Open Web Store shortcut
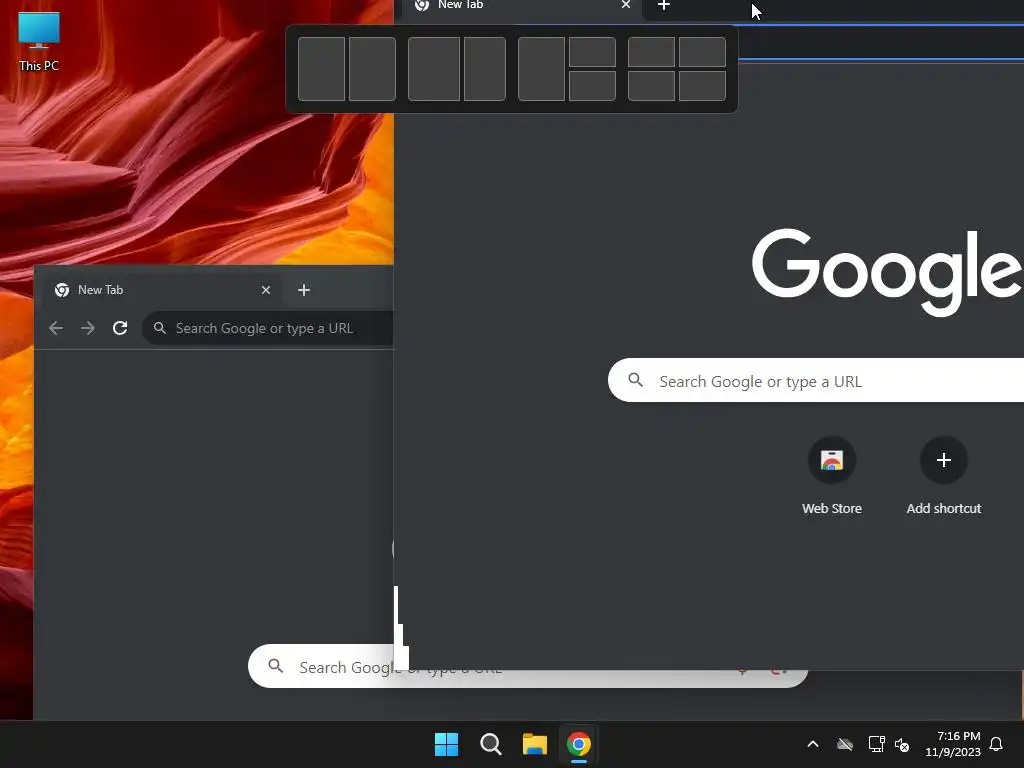Viewport: 1024px width, 768px height. coord(831,476)
